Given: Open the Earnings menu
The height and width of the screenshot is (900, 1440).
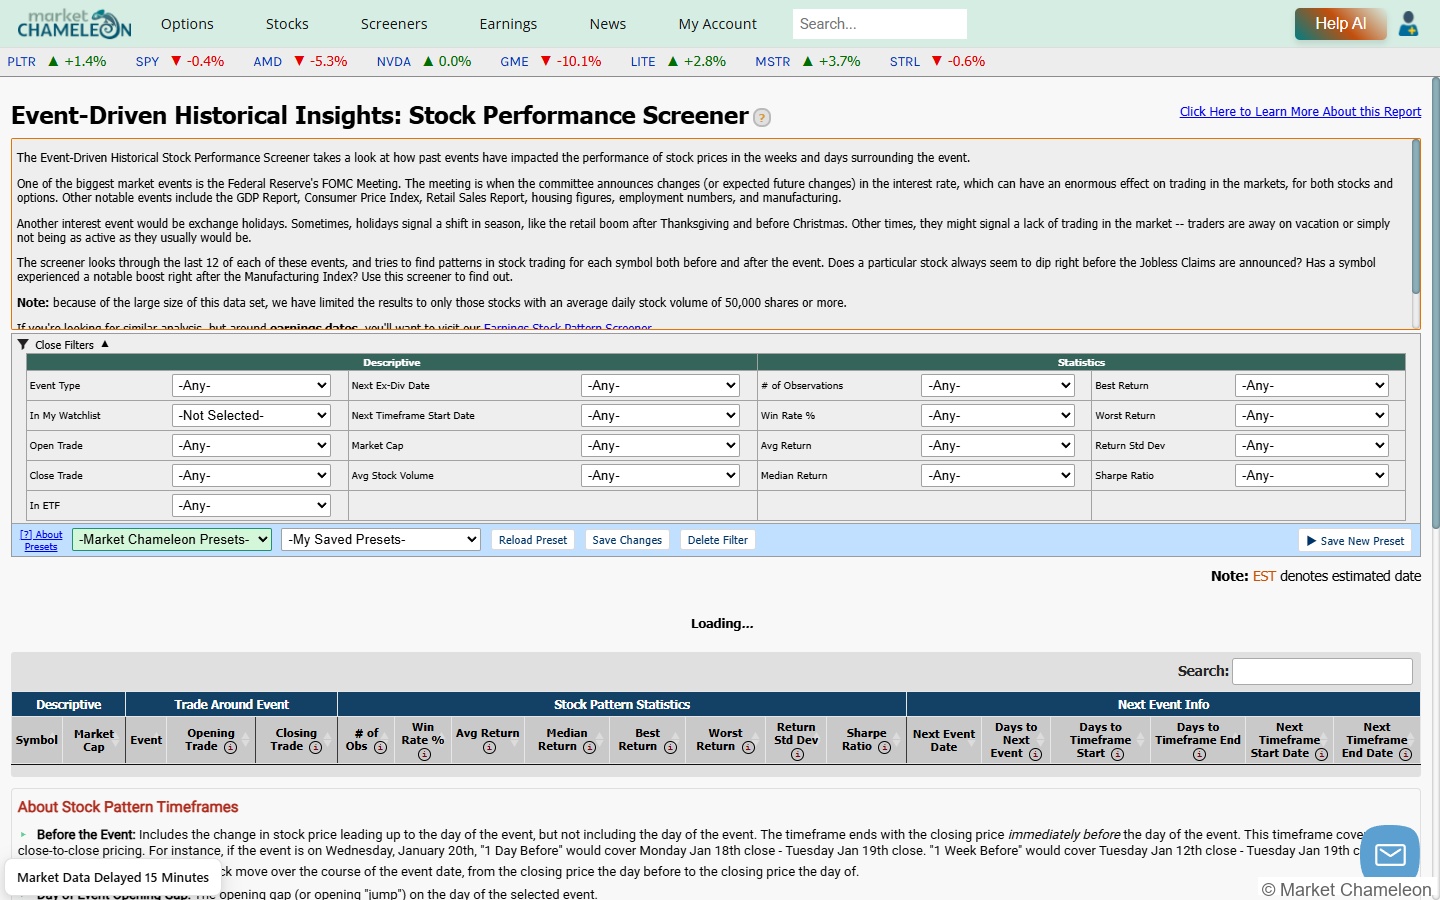Looking at the screenshot, I should point(508,24).
